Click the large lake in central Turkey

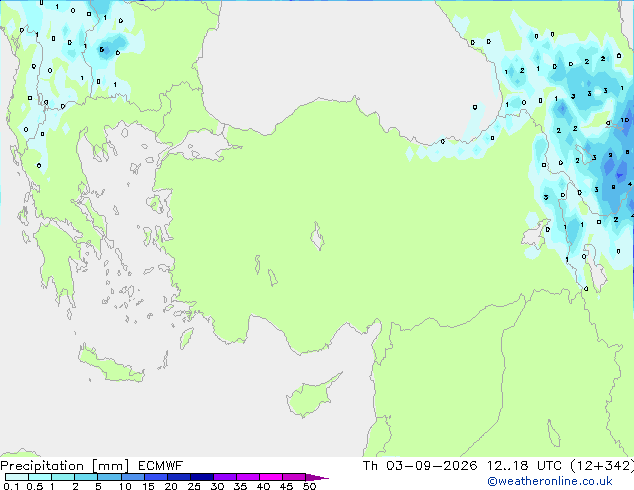317,236
